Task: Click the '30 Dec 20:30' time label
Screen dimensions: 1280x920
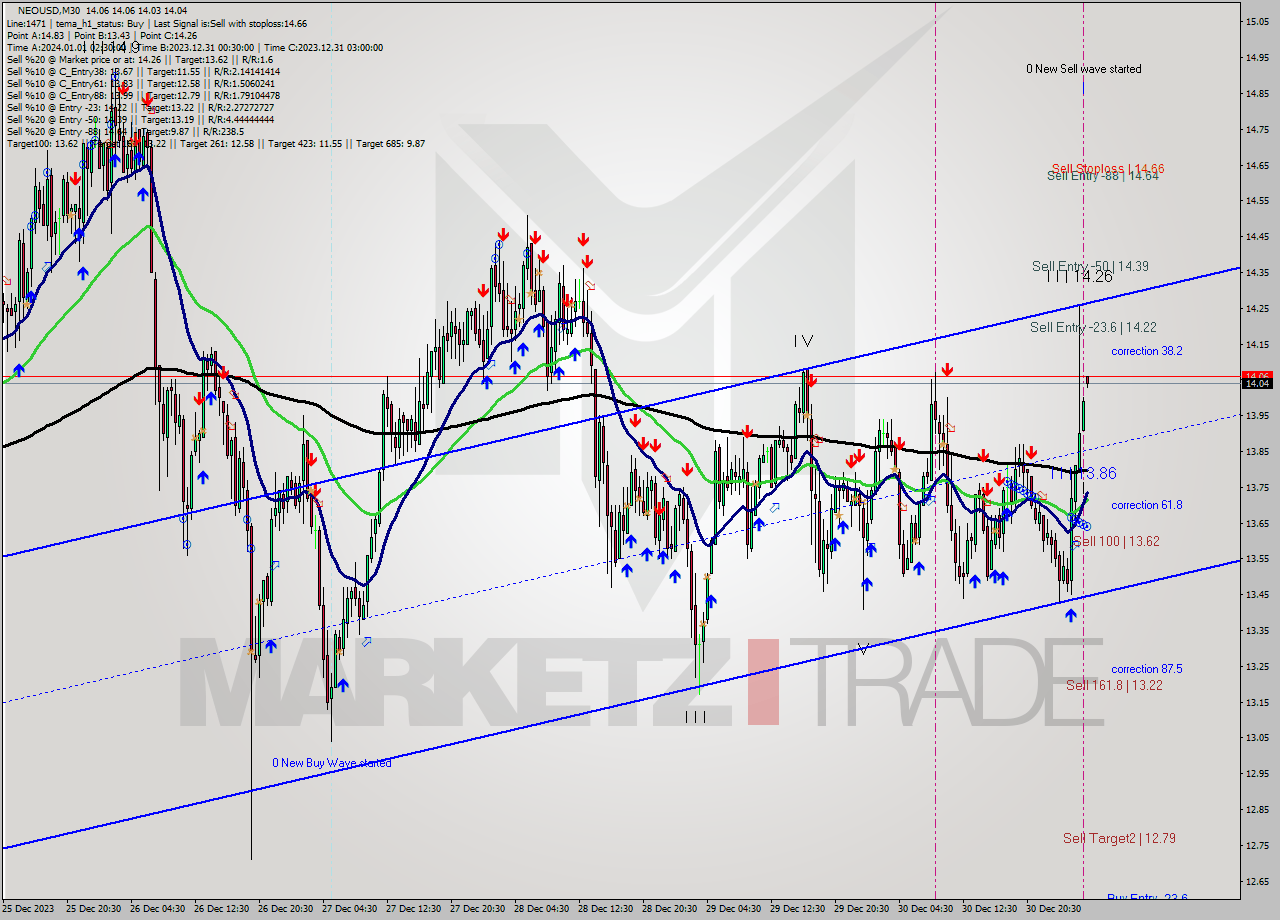Action: click(x=1053, y=909)
